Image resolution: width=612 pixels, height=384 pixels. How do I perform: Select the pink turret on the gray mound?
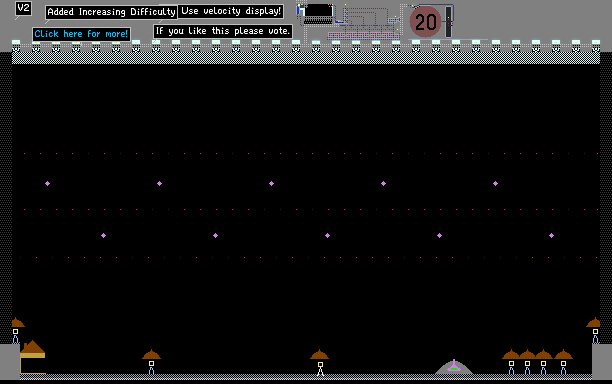(454, 366)
